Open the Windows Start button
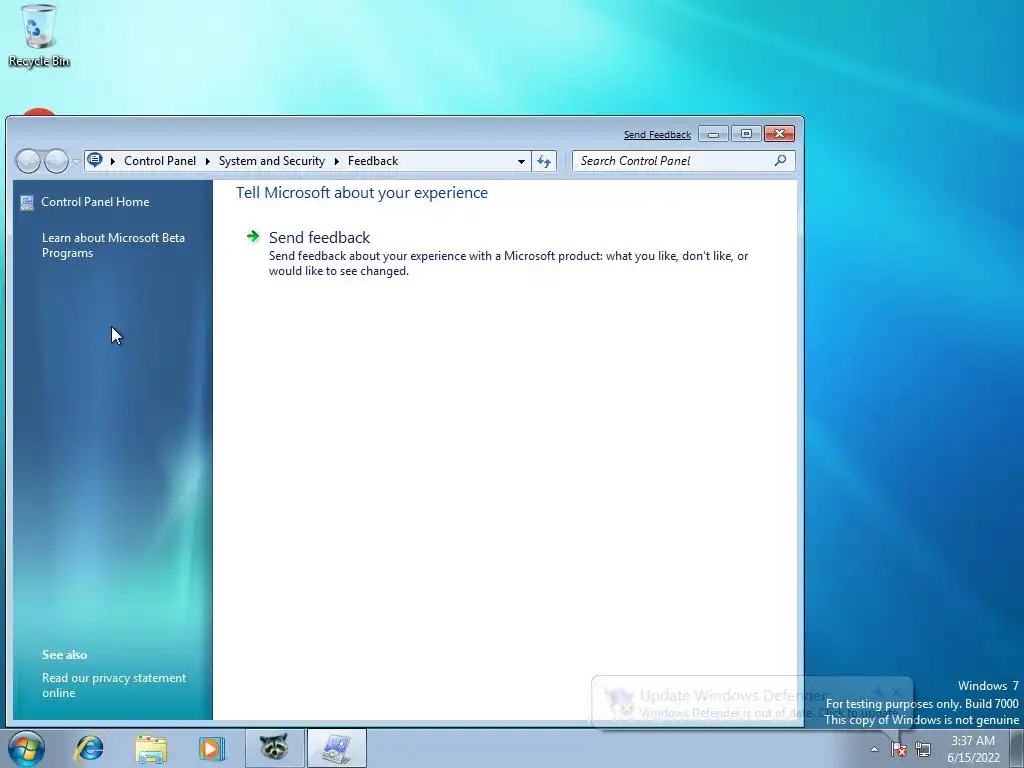1024x768 pixels. 27,748
